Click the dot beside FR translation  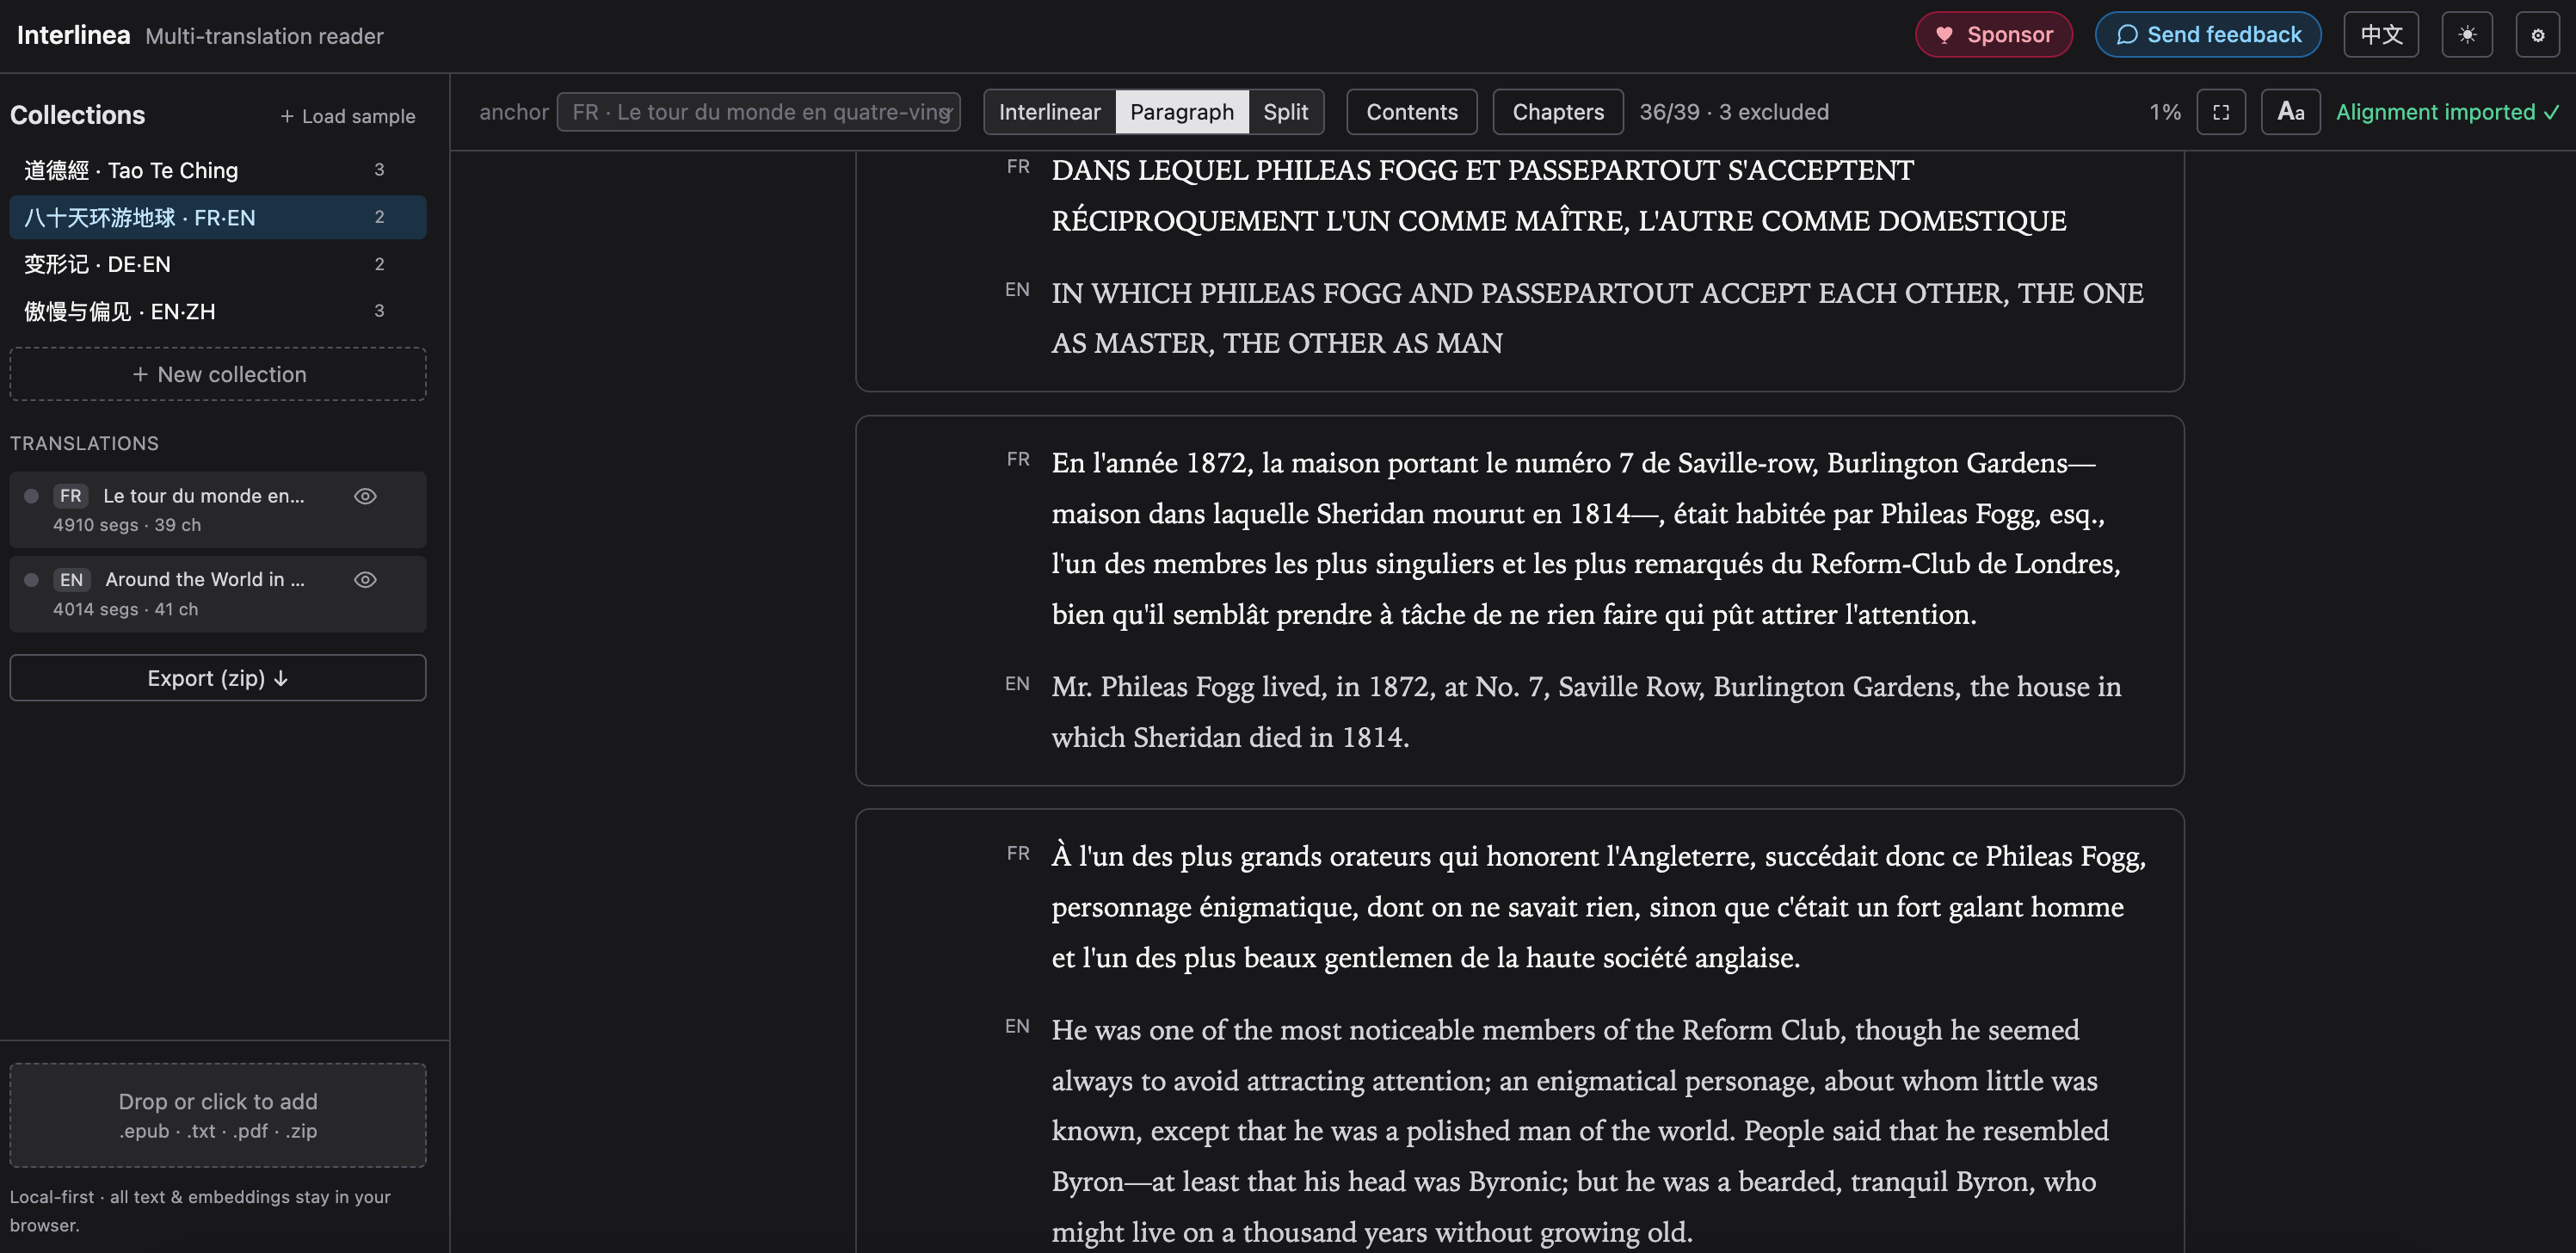[x=32, y=496]
